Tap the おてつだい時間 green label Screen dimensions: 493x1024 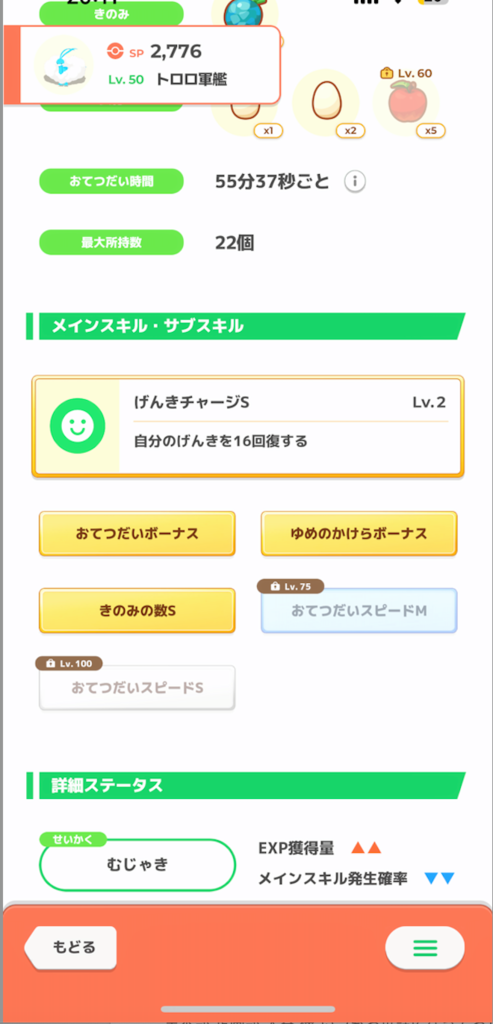coord(112,182)
